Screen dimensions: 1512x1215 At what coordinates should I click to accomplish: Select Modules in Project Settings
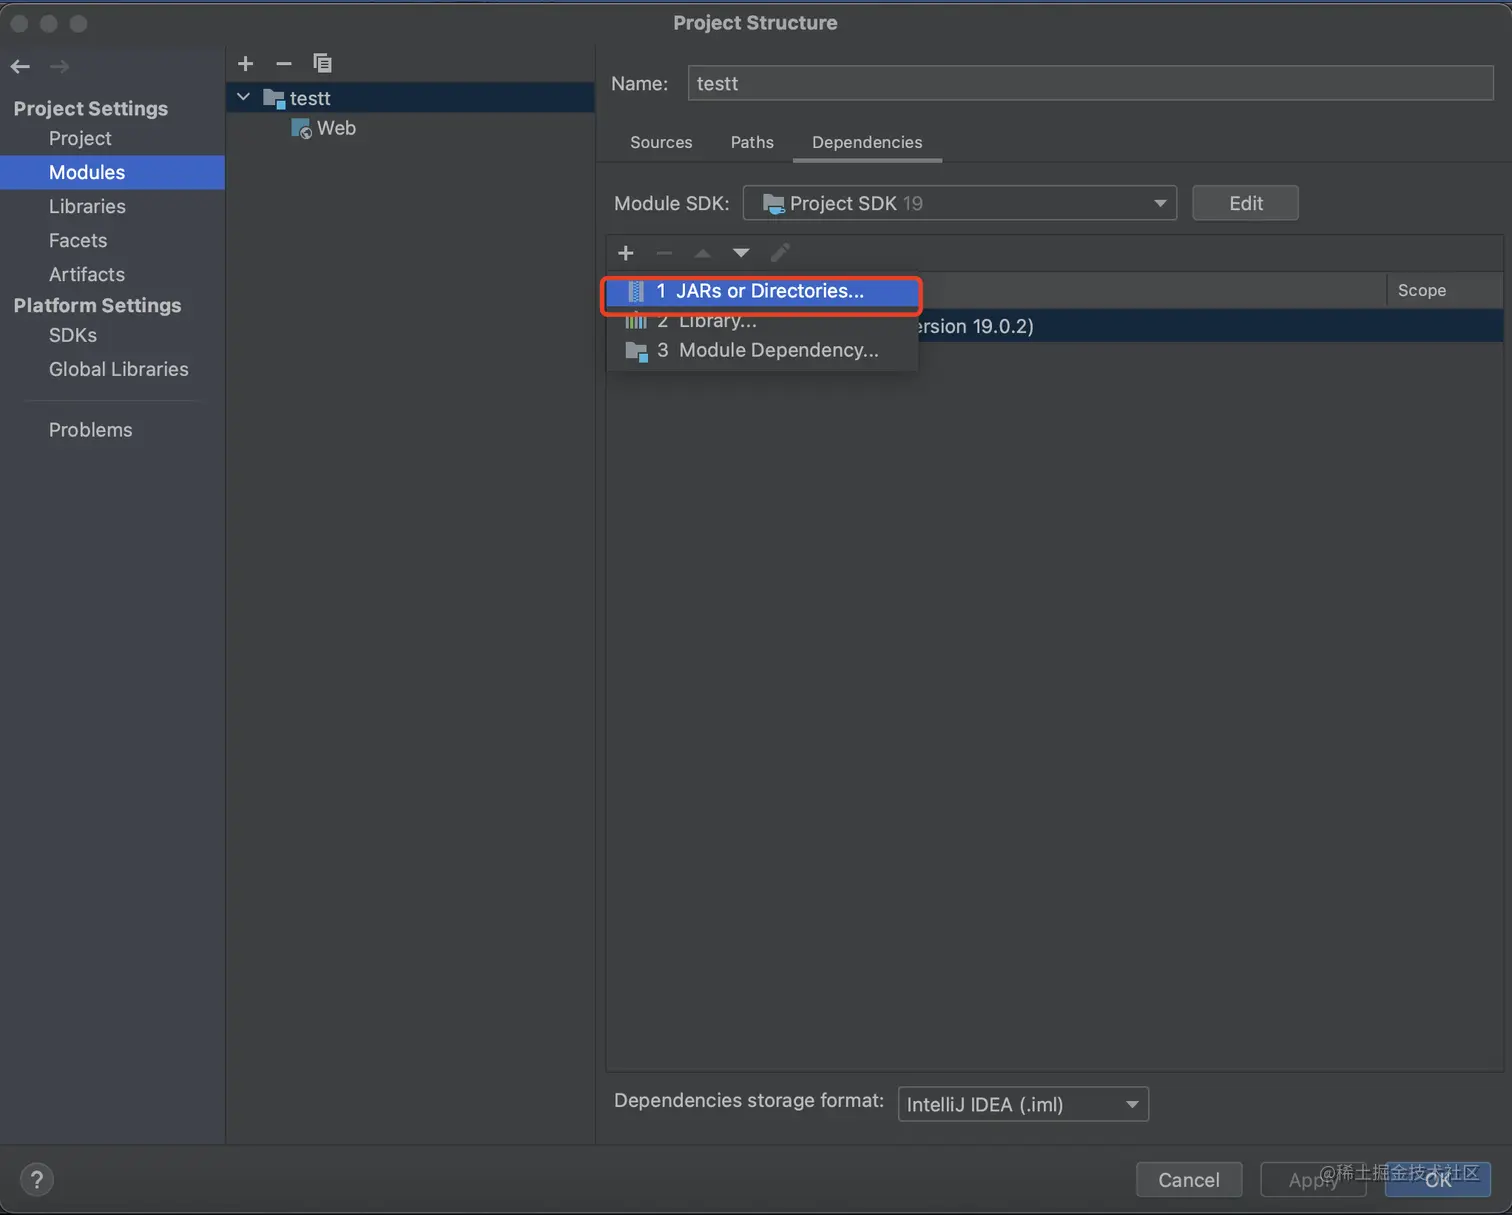pos(112,172)
